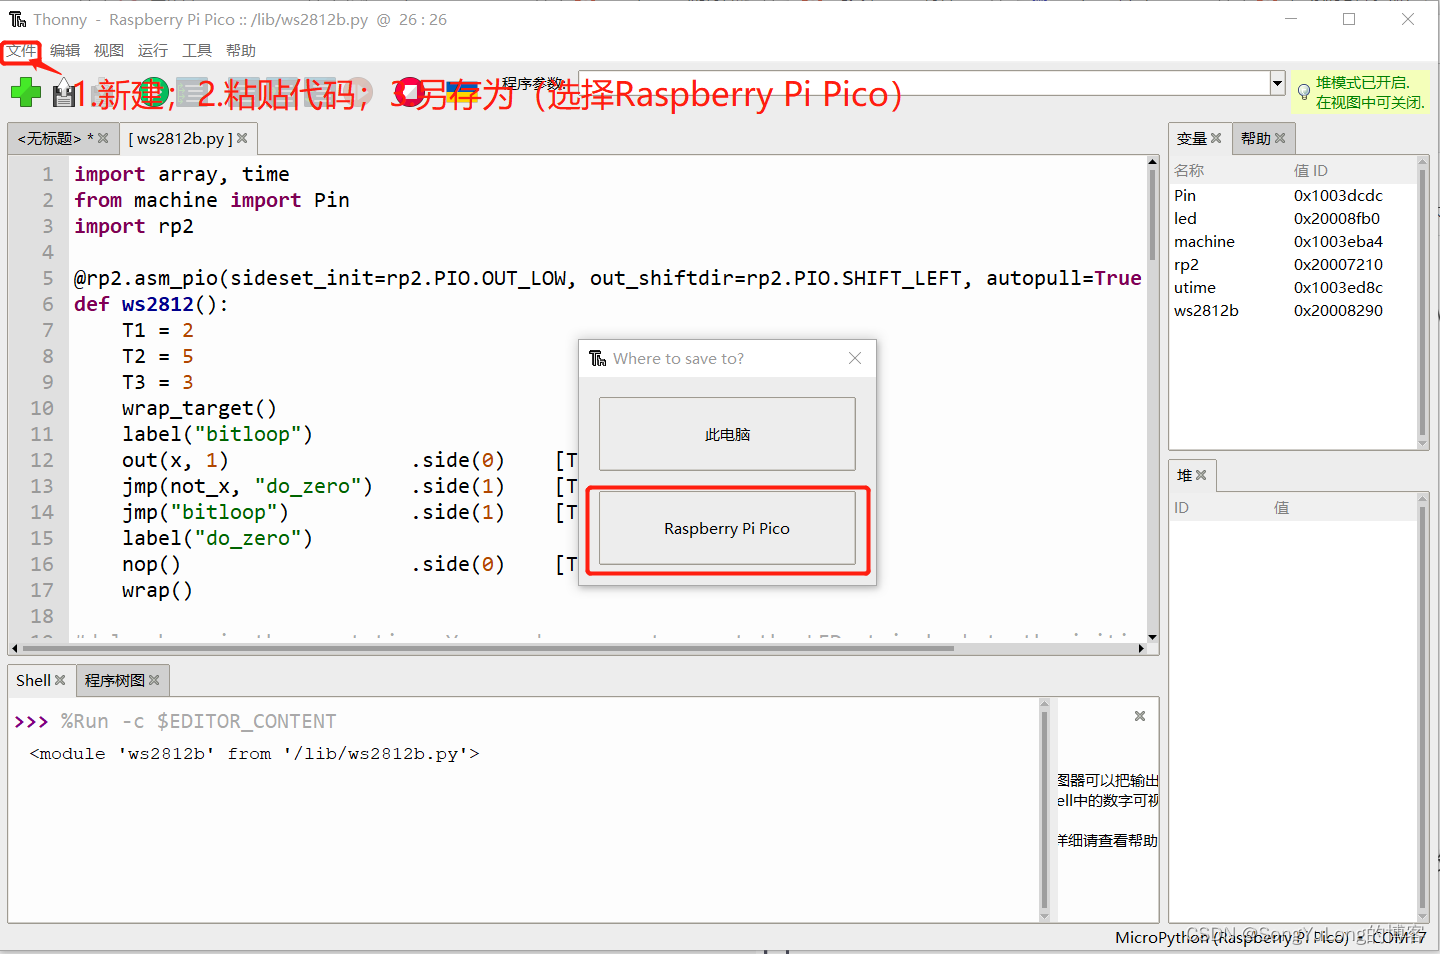
Task: Select the led variable row
Action: click(x=1293, y=218)
